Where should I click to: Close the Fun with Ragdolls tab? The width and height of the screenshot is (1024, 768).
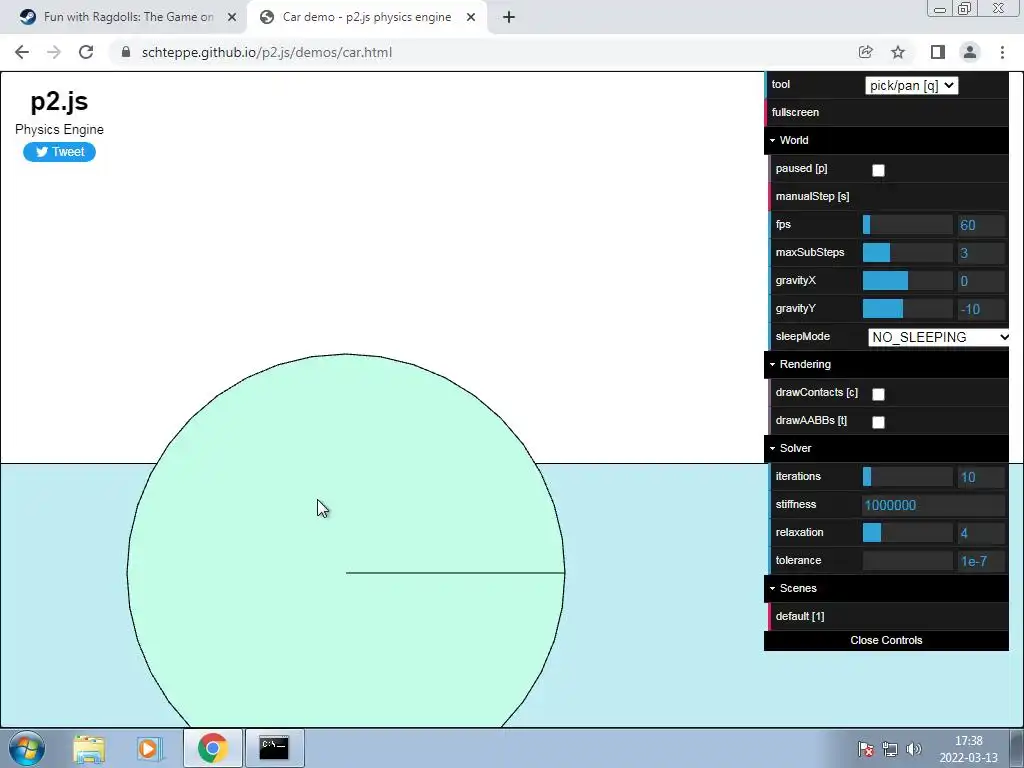tap(232, 17)
